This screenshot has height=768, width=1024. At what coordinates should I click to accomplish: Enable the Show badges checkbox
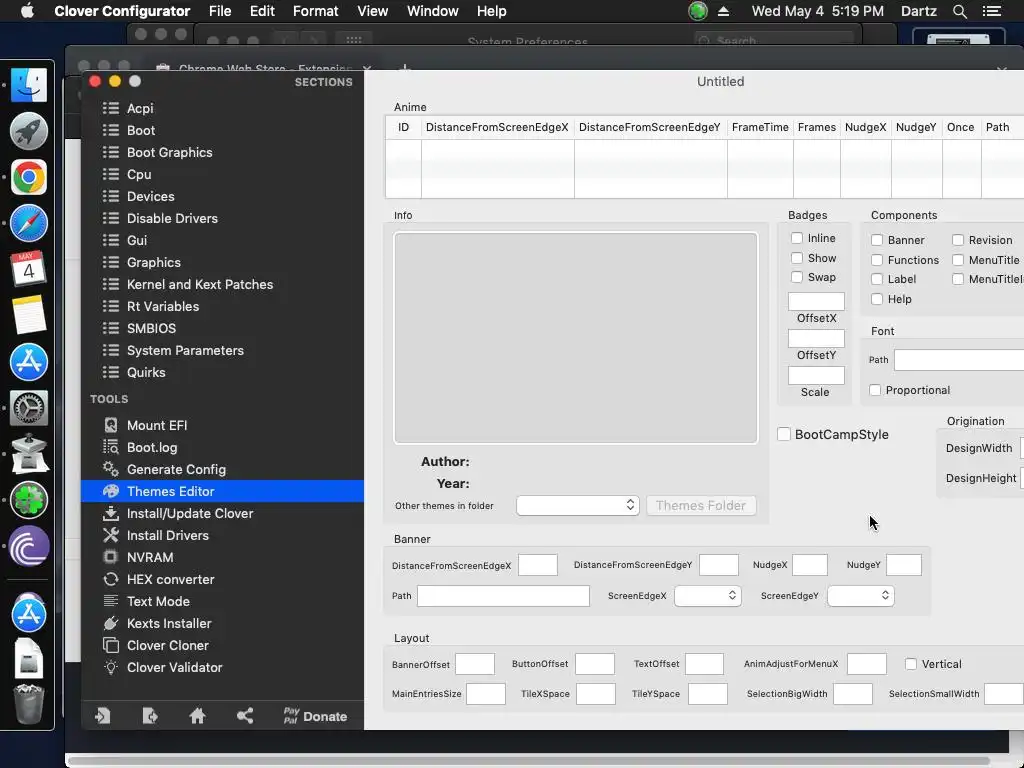(797, 258)
